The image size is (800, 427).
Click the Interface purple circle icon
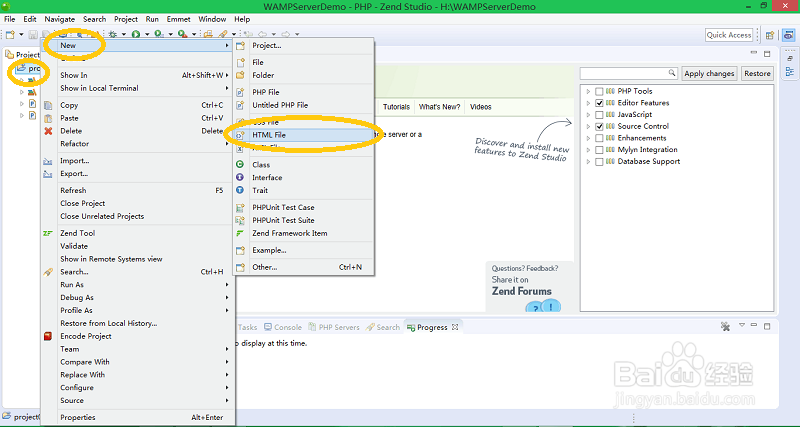coord(240,177)
